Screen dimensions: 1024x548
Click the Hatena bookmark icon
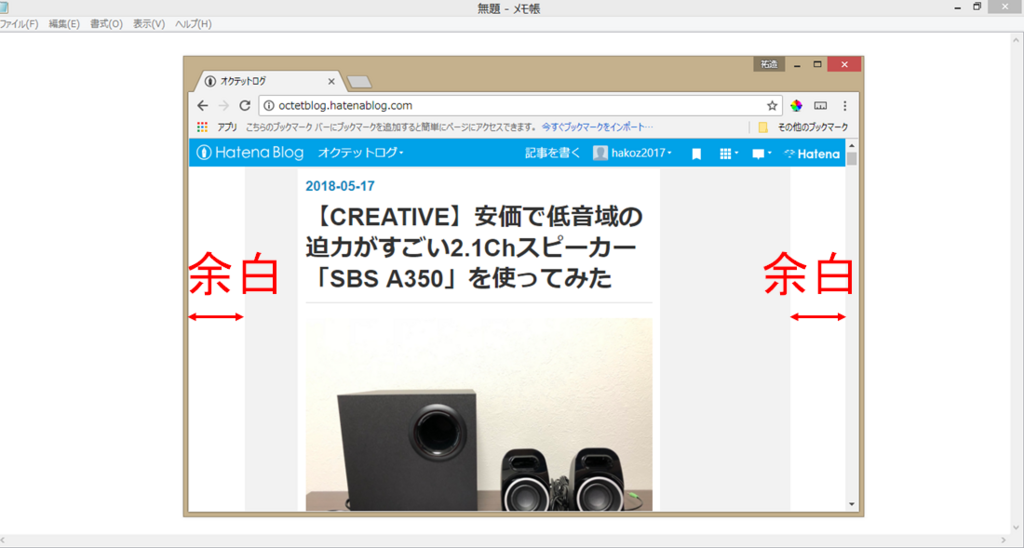tap(697, 154)
